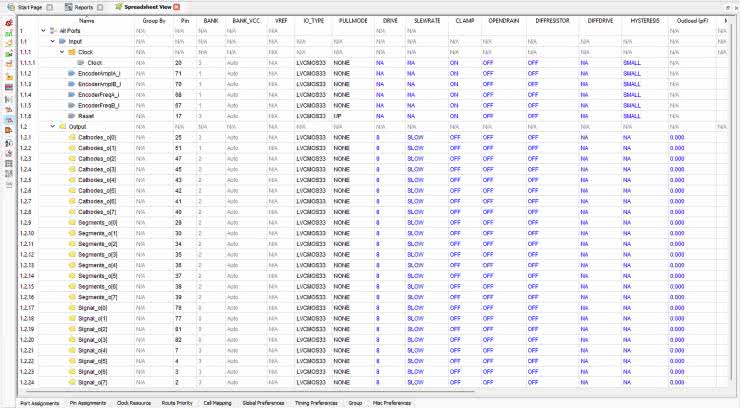Image resolution: width=740 pixels, height=408 pixels.
Task: Open the Global Preferences tab
Action: click(263, 403)
